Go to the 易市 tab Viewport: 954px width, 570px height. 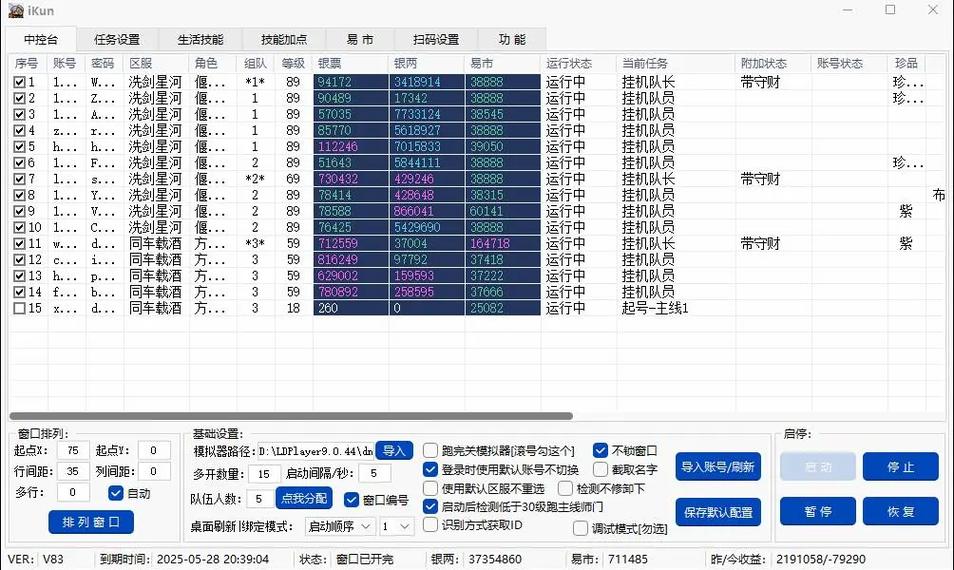(360, 40)
